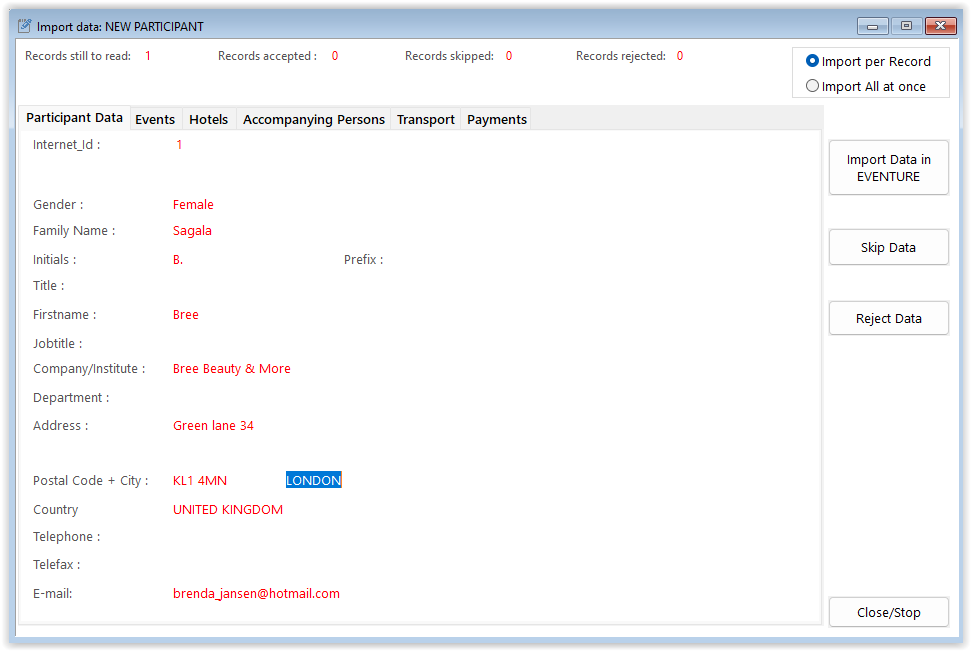This screenshot has width=971, height=651.
Task: Switch to the Events tab
Action: [x=155, y=119]
